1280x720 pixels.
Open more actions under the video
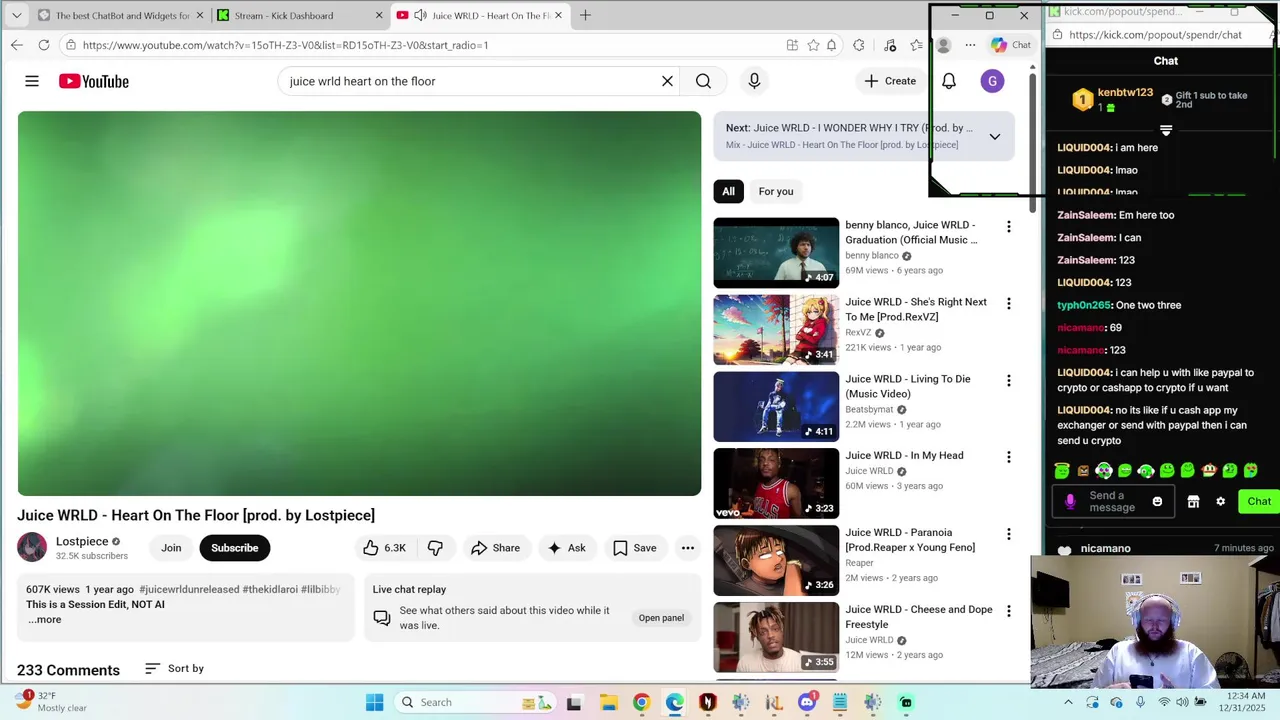pyautogui.click(x=687, y=548)
